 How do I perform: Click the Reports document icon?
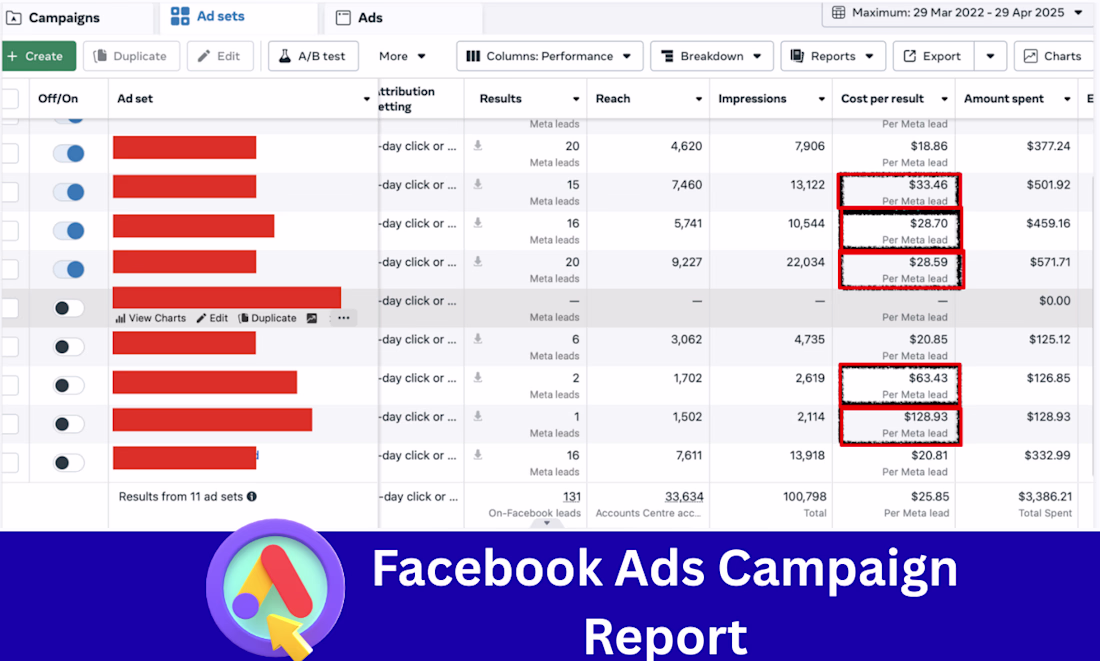pos(797,56)
